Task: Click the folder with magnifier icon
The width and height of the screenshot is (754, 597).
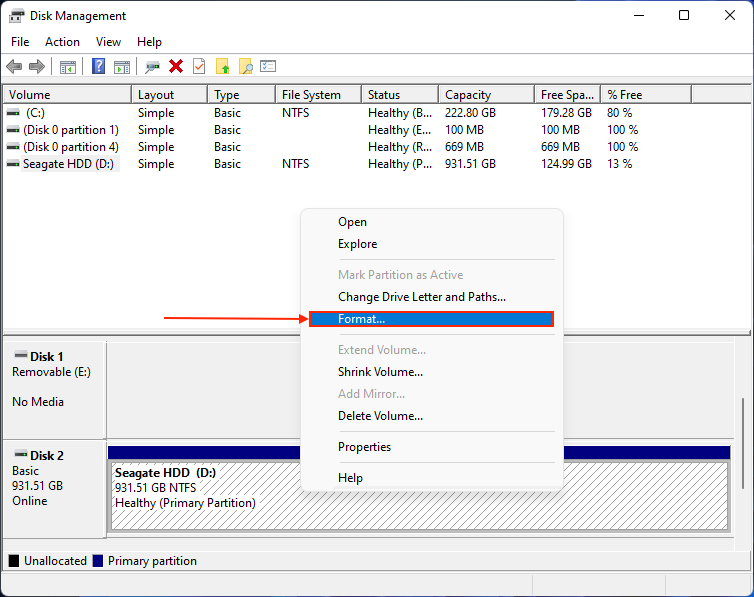Action: click(246, 66)
